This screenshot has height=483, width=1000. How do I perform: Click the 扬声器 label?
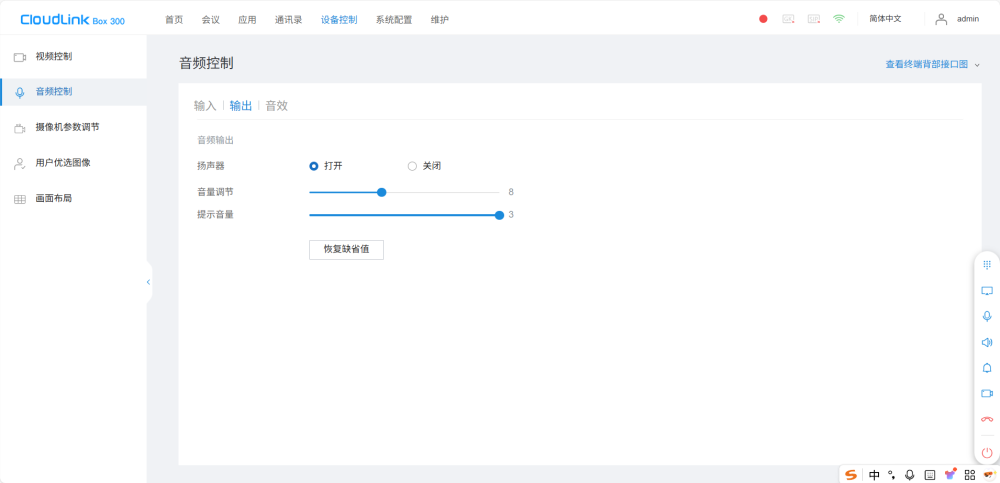click(x=211, y=167)
